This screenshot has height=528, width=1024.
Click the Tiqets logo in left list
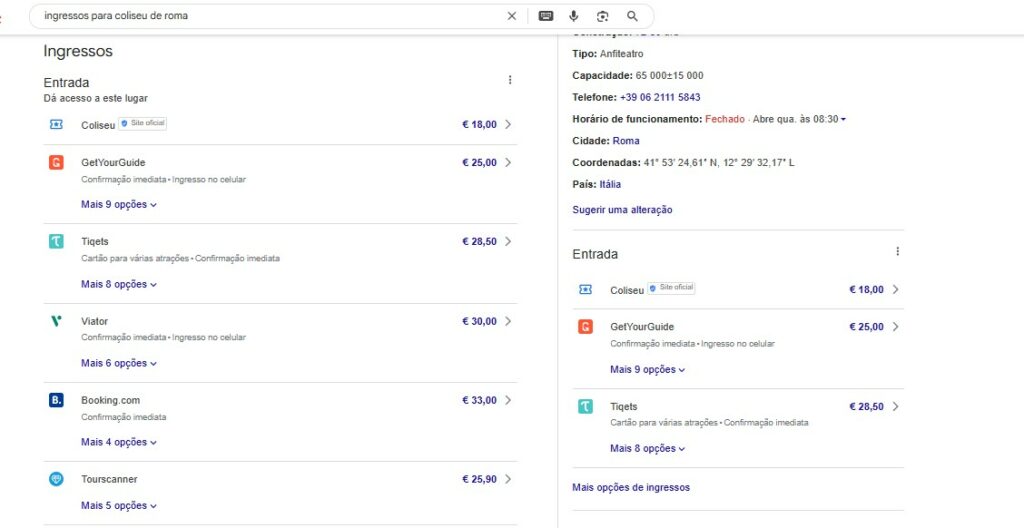[x=56, y=241]
